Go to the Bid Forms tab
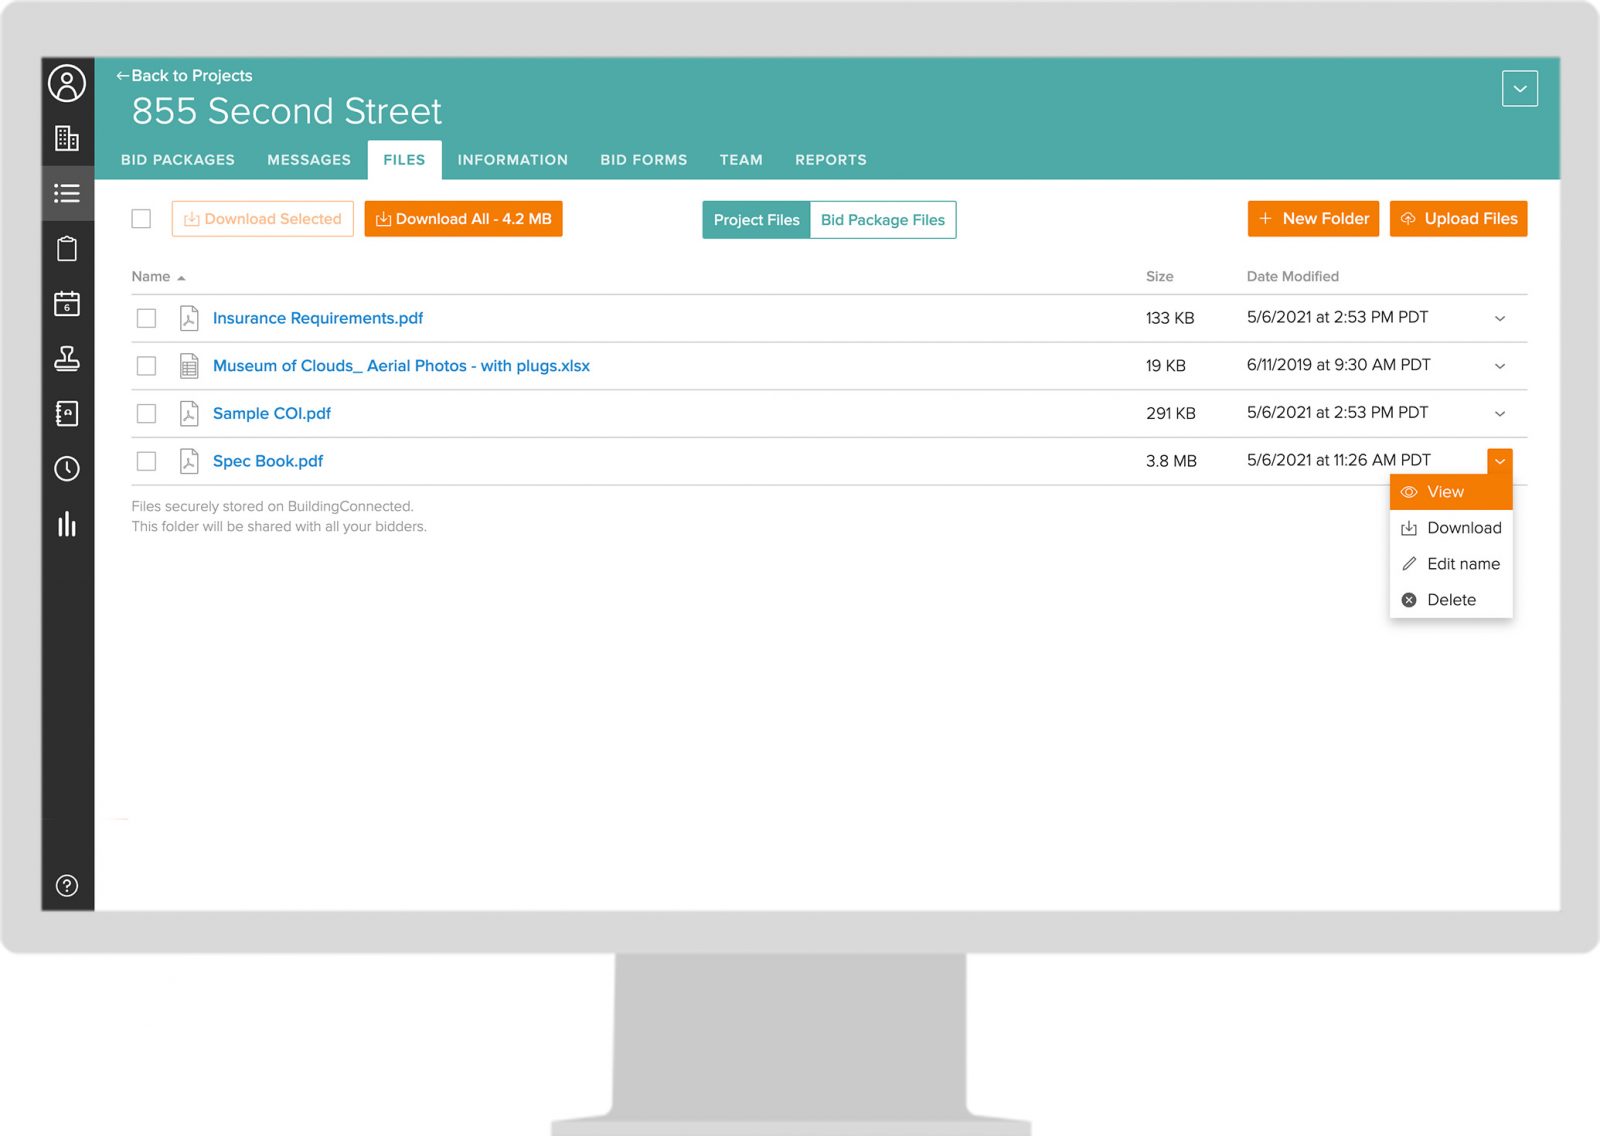1600x1136 pixels. pyautogui.click(x=644, y=160)
